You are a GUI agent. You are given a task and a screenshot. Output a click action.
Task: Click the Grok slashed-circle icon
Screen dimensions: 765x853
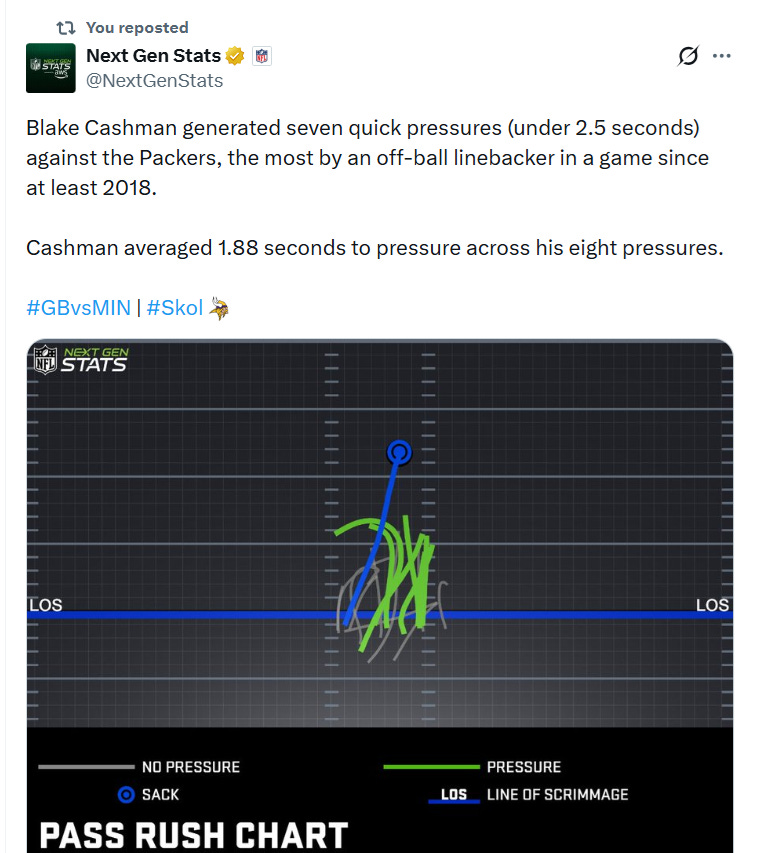[688, 55]
